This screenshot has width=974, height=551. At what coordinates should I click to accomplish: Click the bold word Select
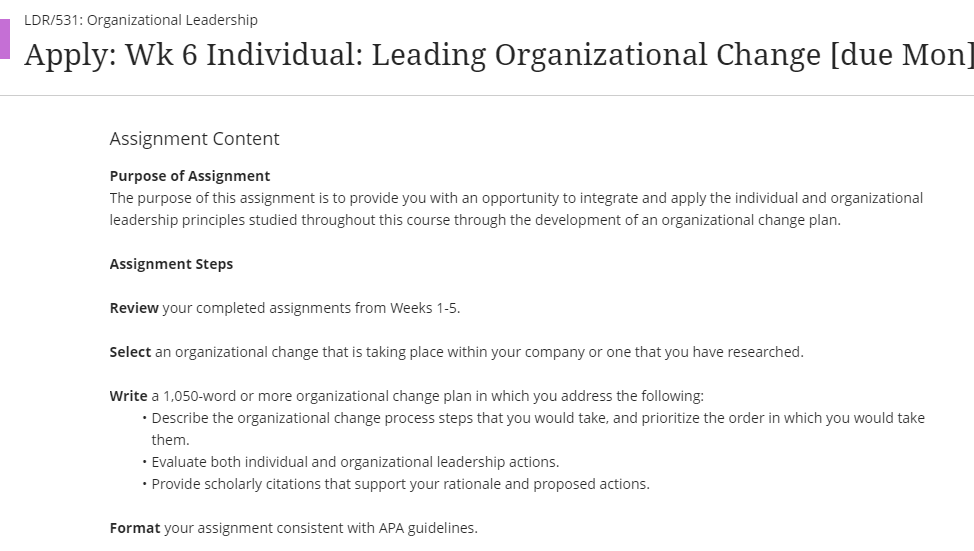click(130, 352)
